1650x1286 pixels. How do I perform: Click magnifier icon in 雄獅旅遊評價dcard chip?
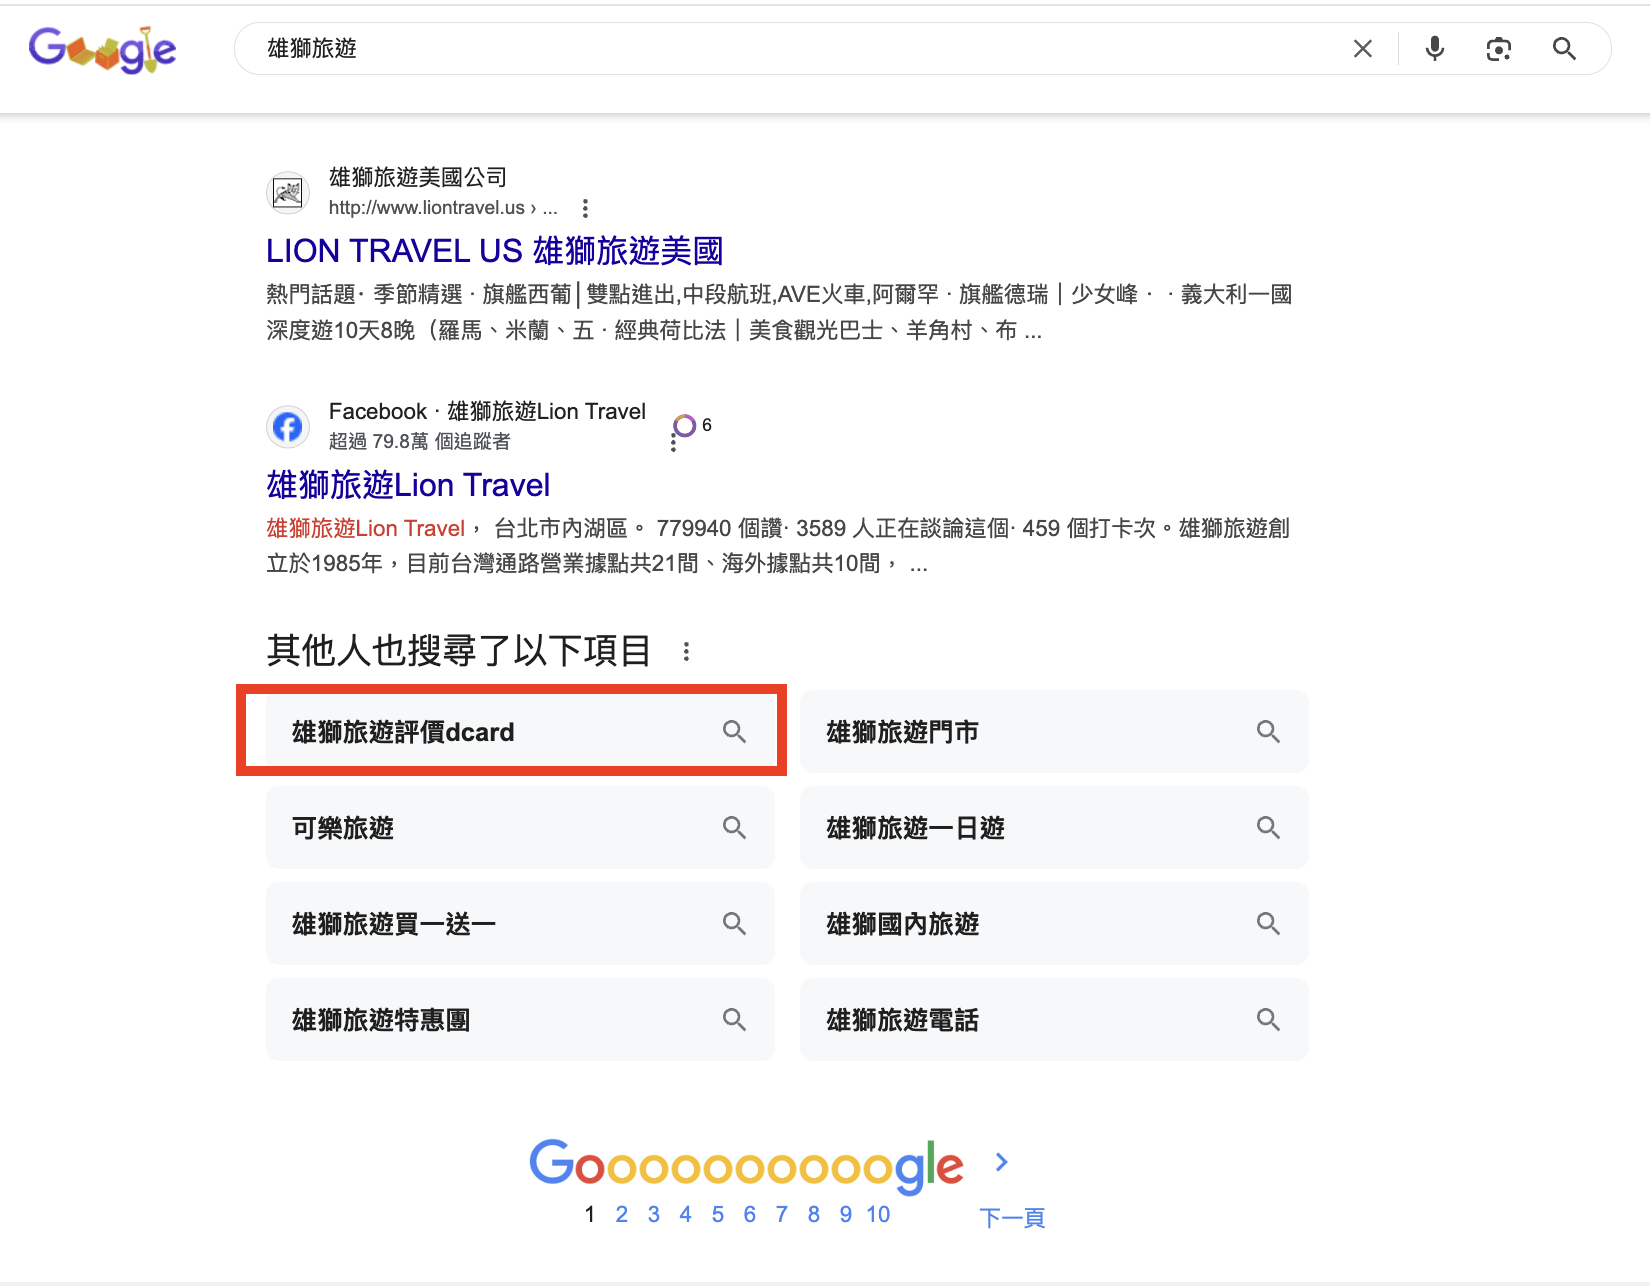[734, 732]
